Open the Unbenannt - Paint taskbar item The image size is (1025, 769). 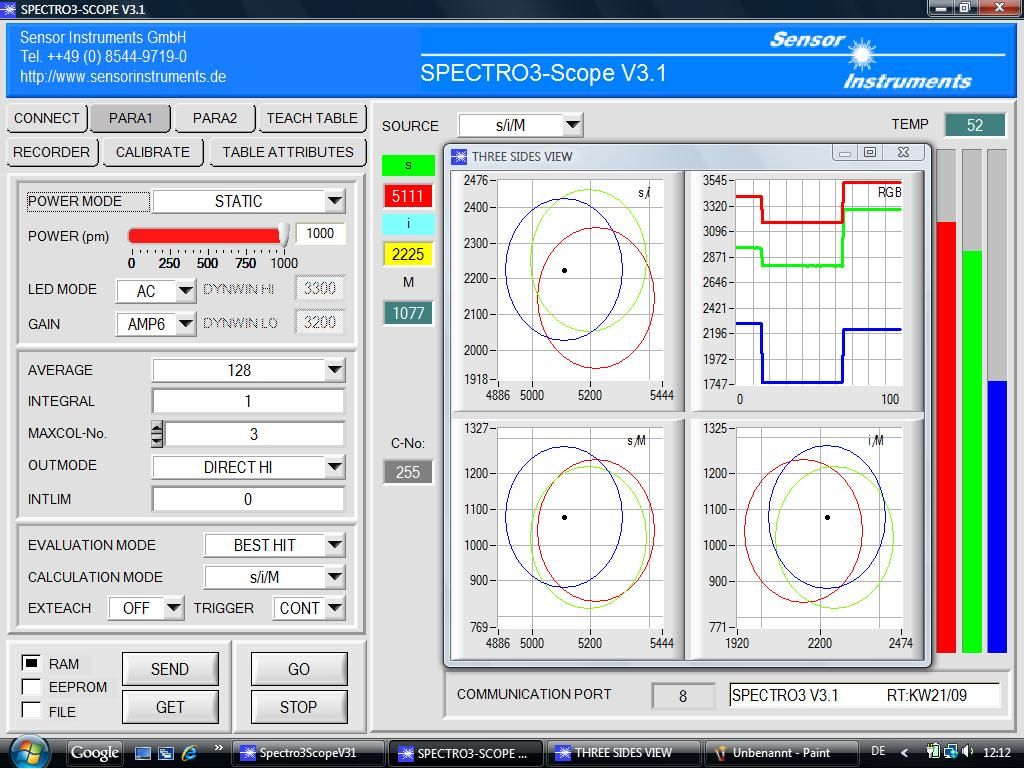780,753
